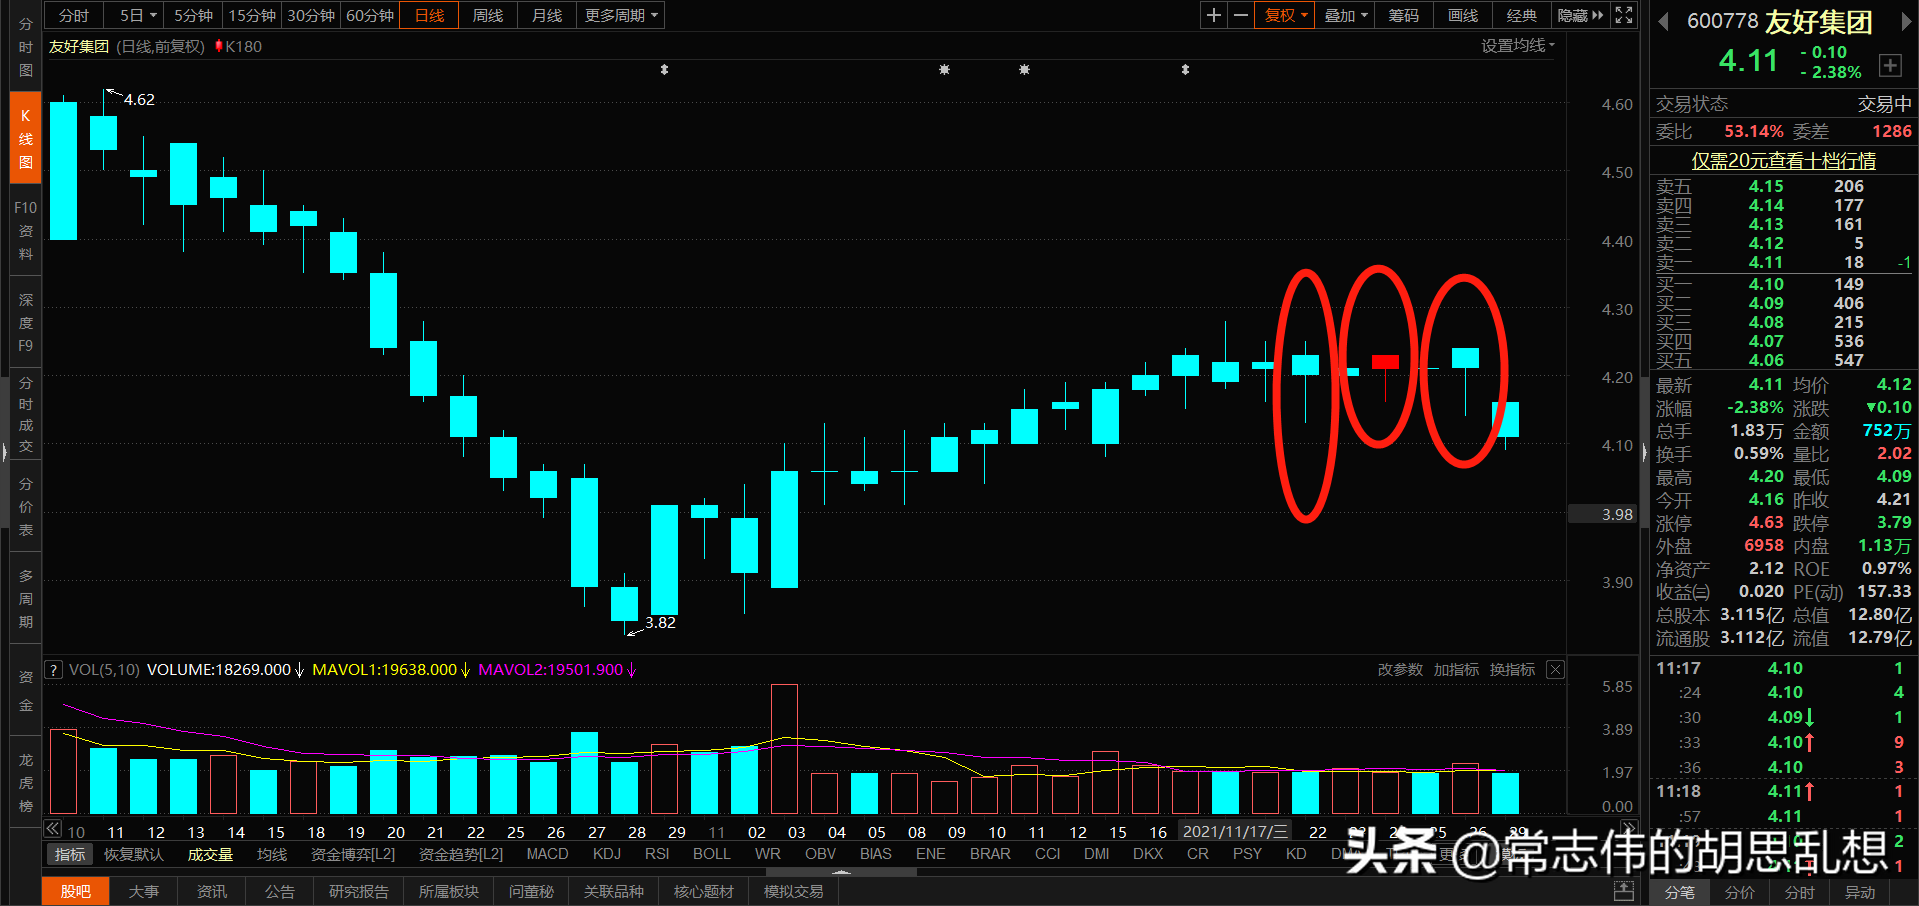
Task: Open fullscreen view with the expand icon
Action: tap(1622, 15)
